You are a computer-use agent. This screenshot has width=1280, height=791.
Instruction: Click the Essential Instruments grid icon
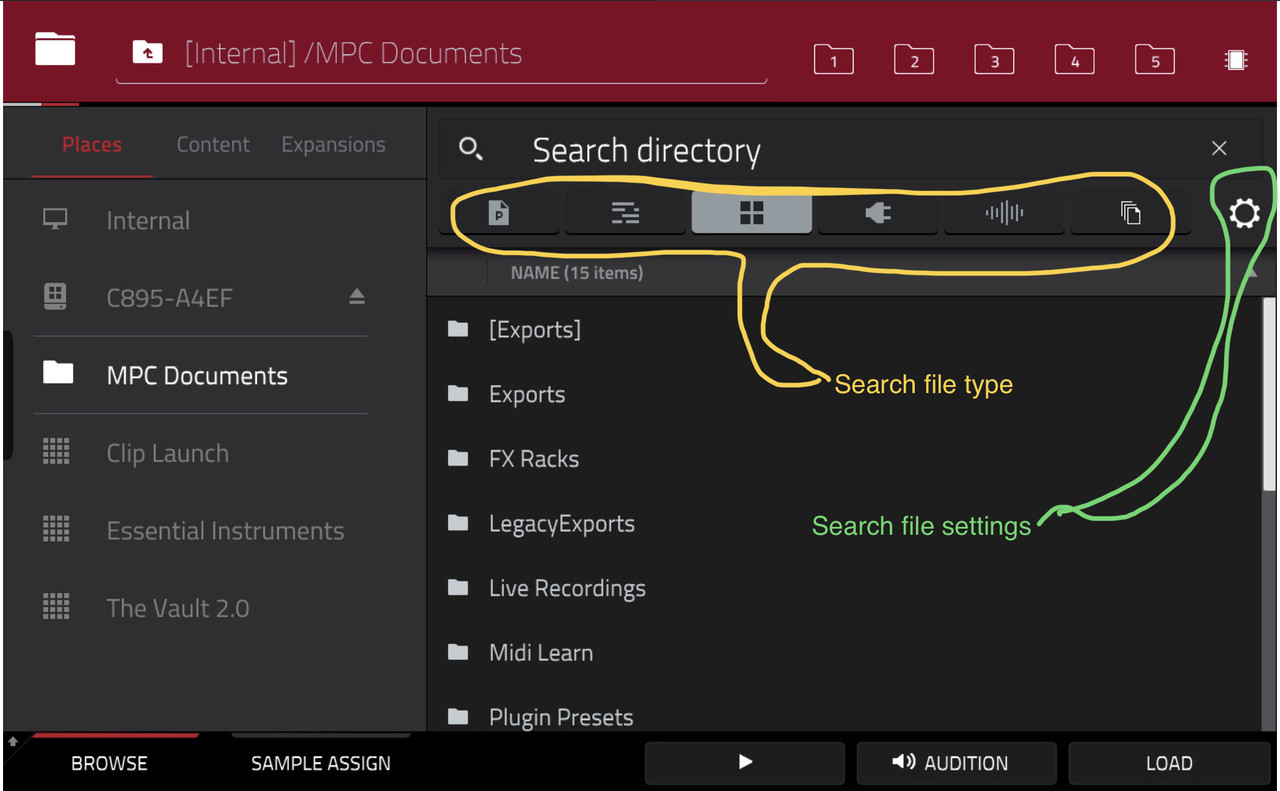tap(56, 529)
